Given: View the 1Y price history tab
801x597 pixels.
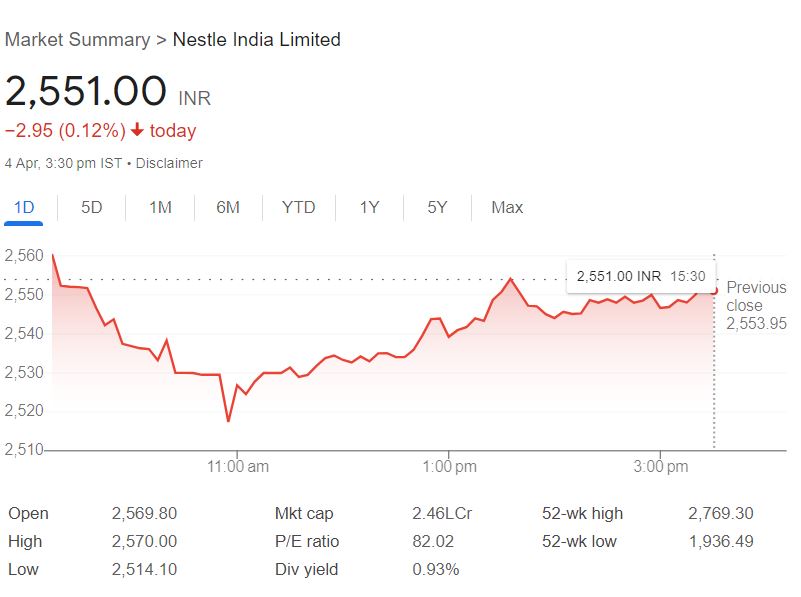Looking at the screenshot, I should coord(370,208).
